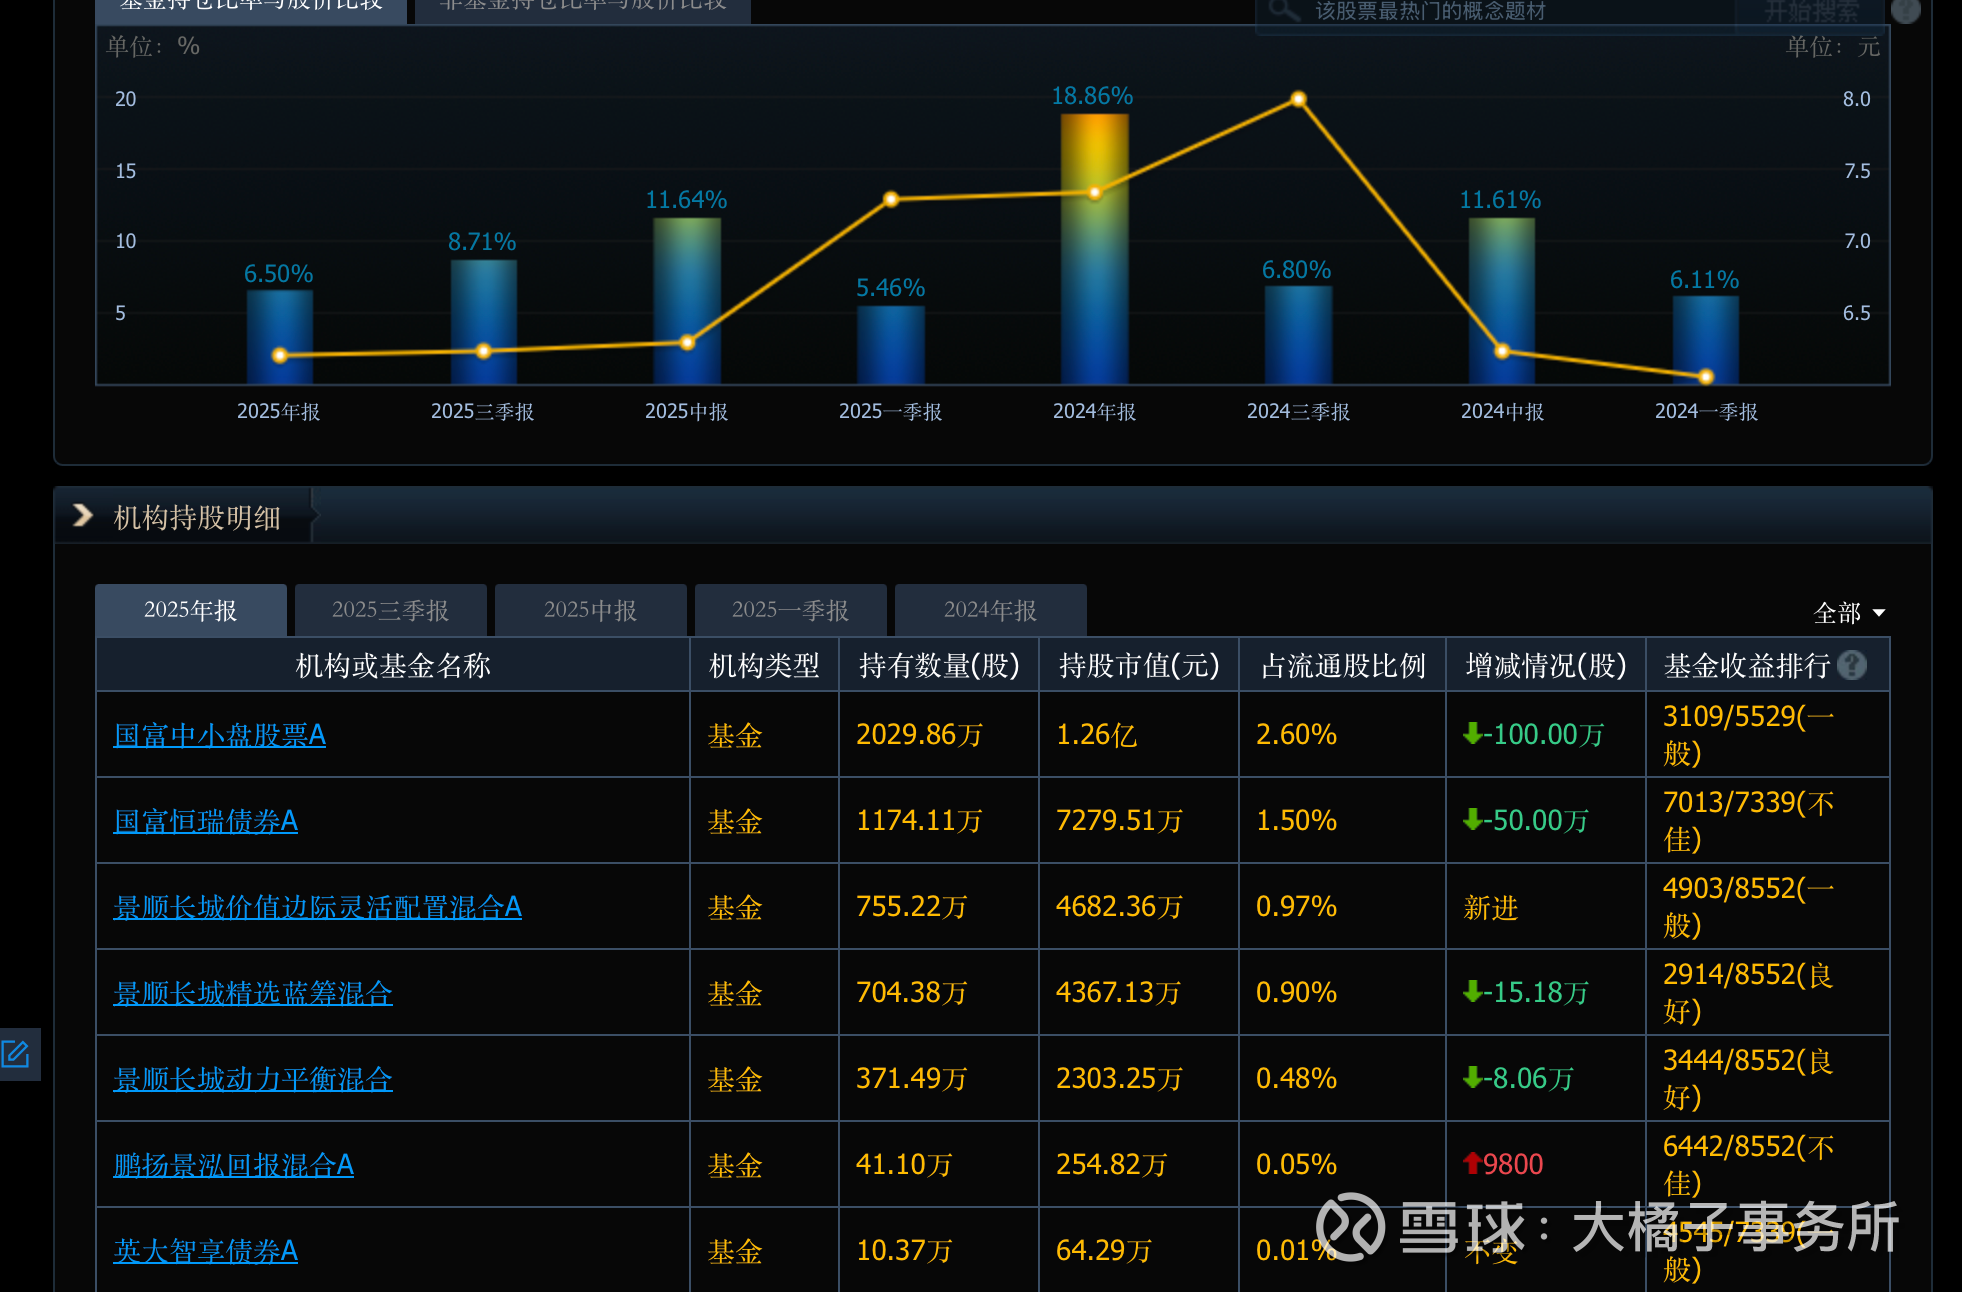Switch to the 2025三季报 tab
Screen dimensions: 1962x1292
(x=390, y=610)
